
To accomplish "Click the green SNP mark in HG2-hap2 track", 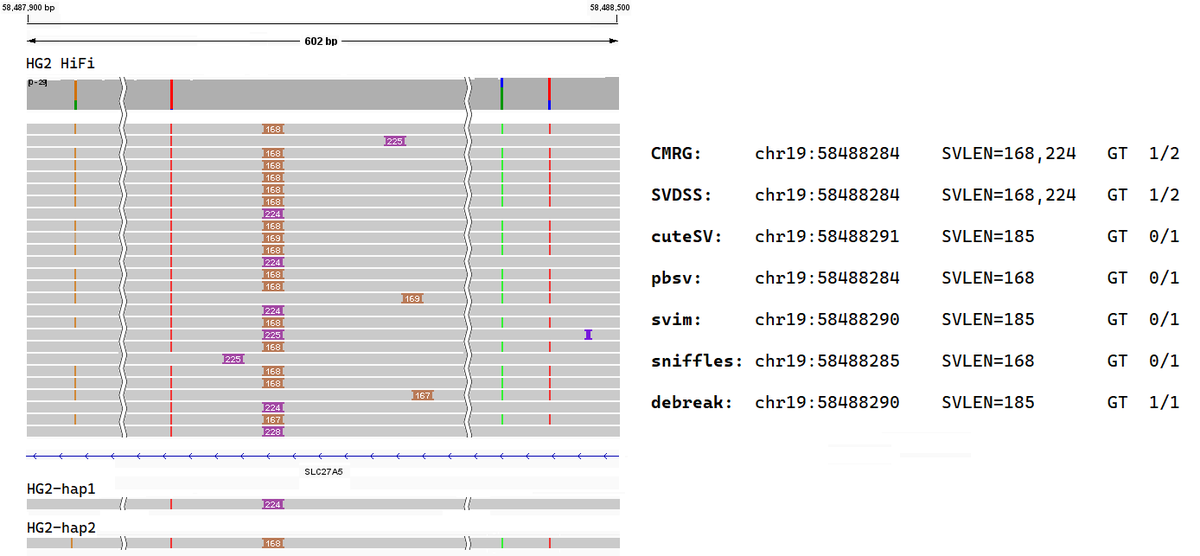I will click(x=502, y=543).
